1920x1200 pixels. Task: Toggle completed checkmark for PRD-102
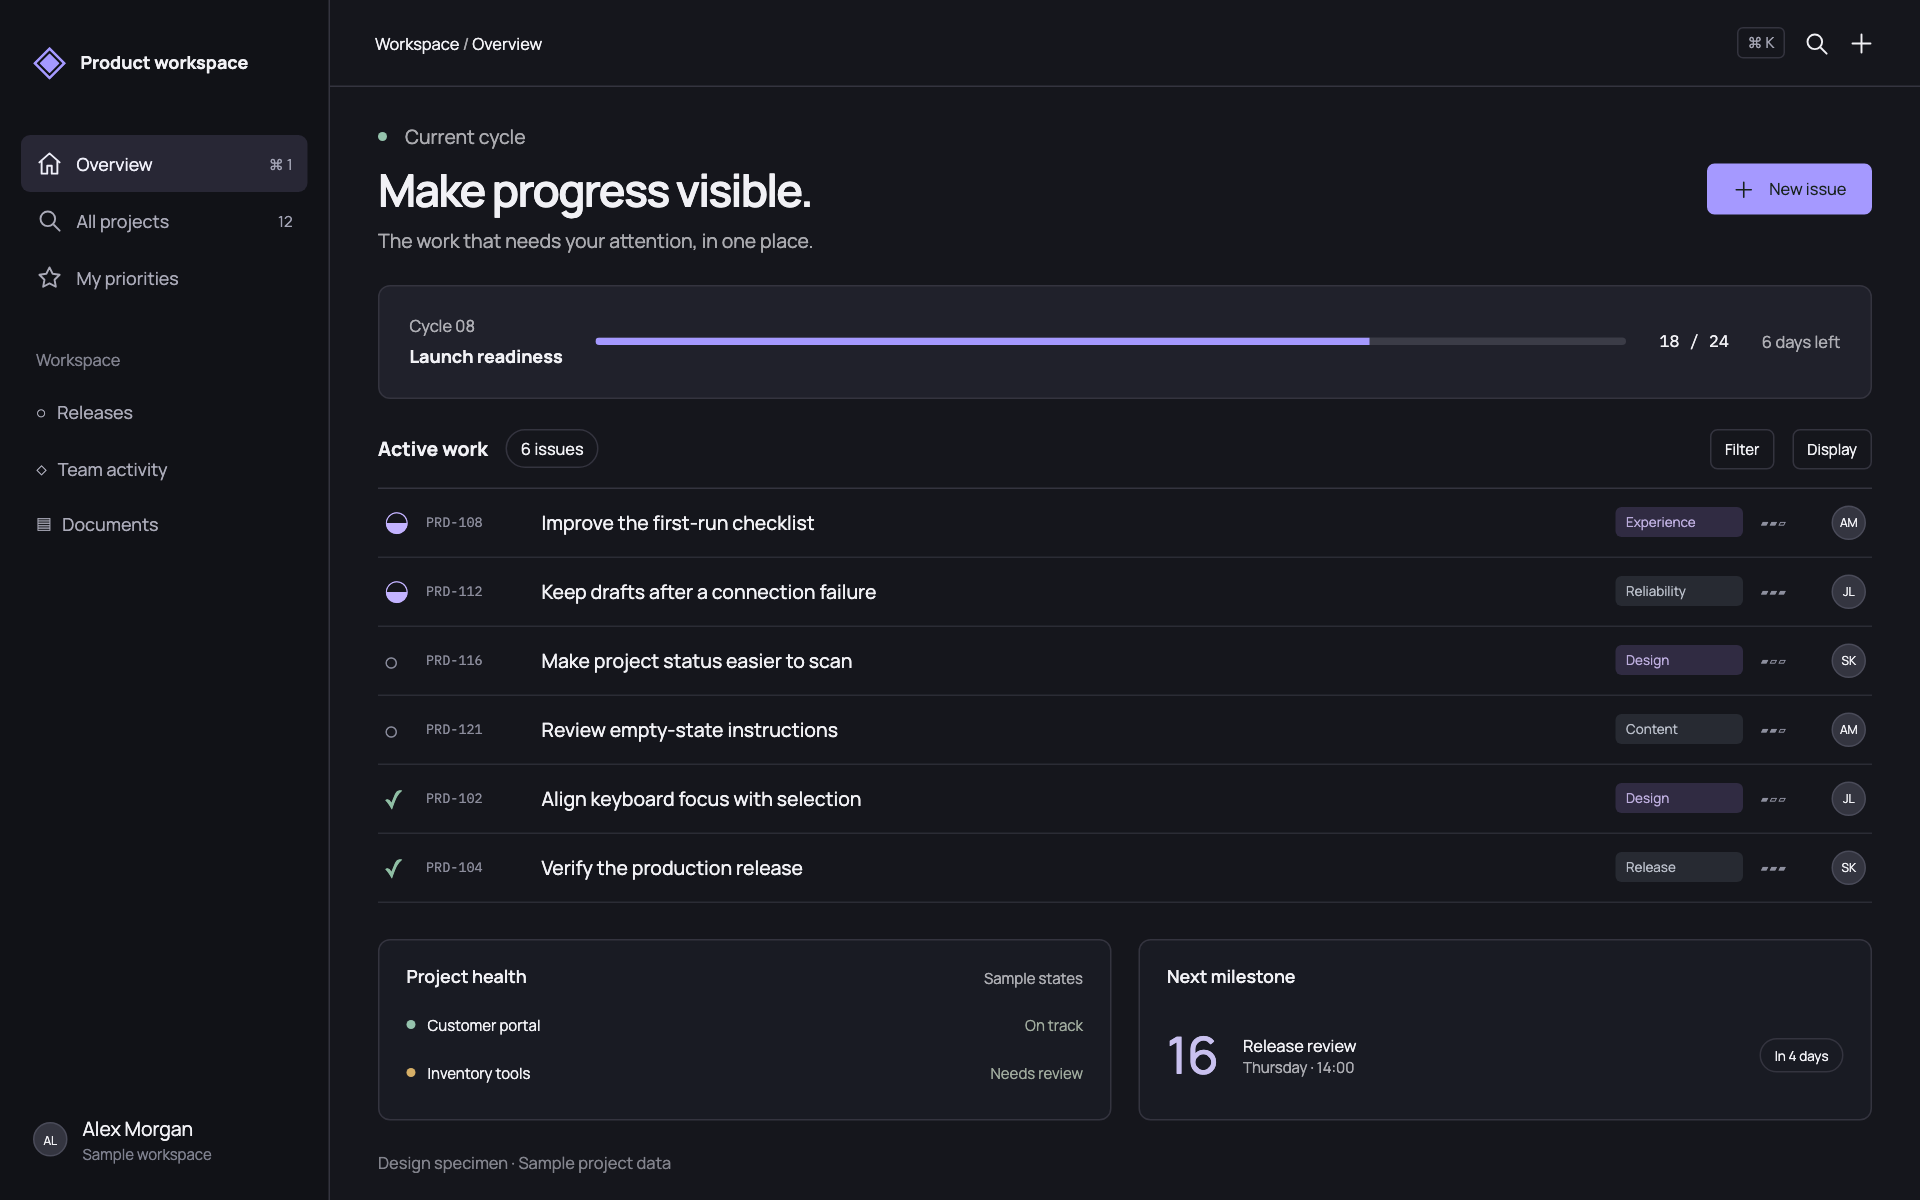(394, 799)
